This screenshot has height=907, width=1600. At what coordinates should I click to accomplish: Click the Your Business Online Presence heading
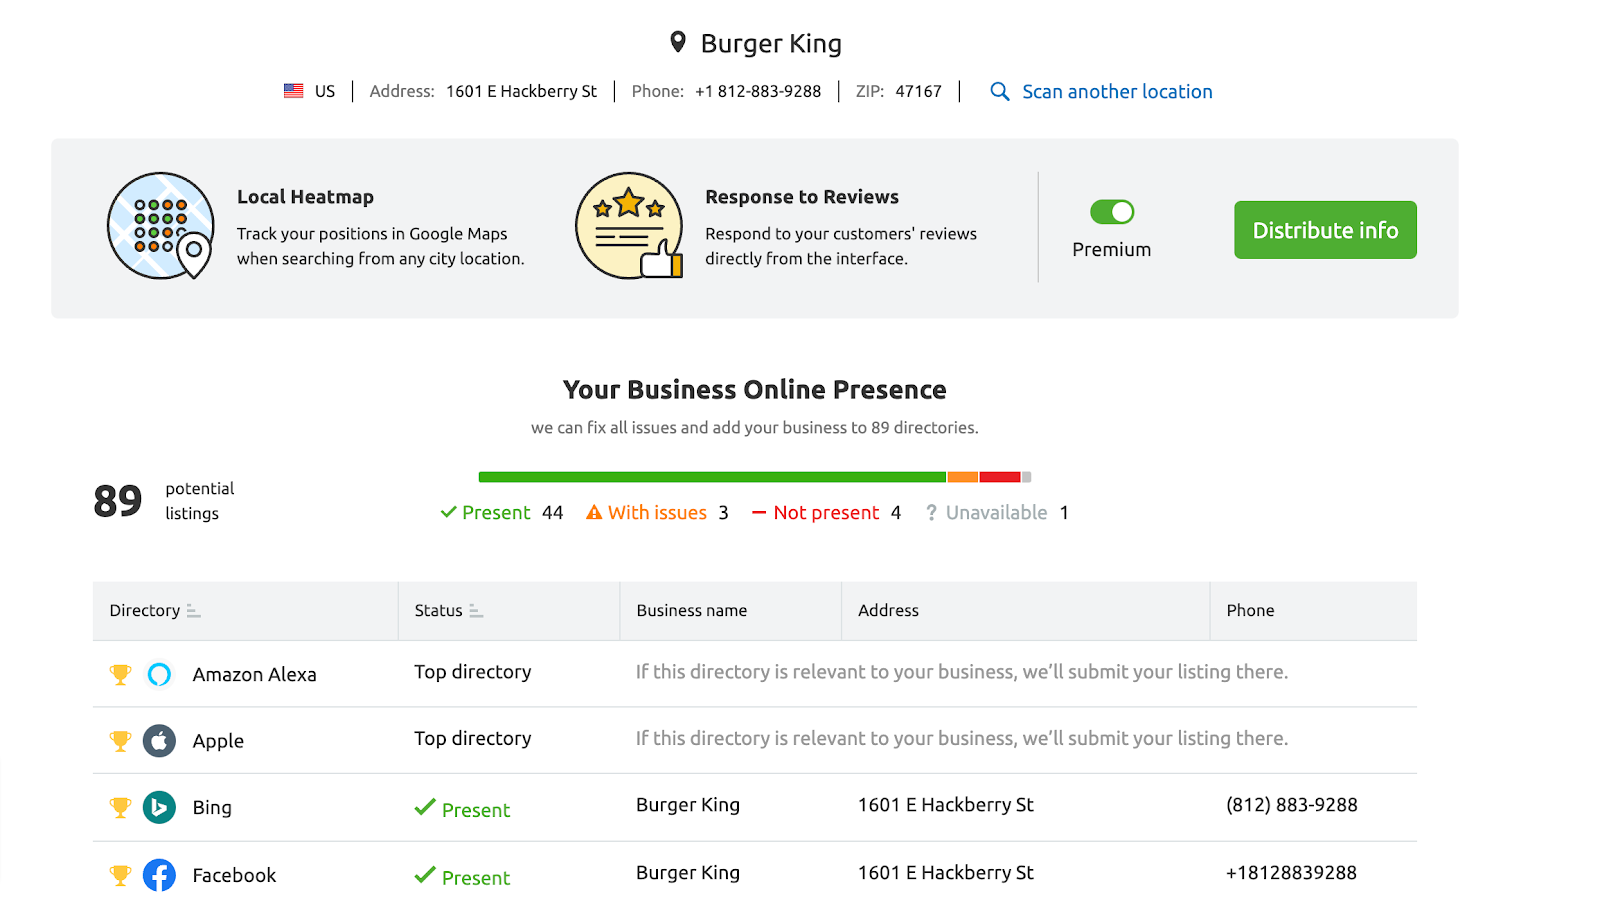click(x=755, y=389)
